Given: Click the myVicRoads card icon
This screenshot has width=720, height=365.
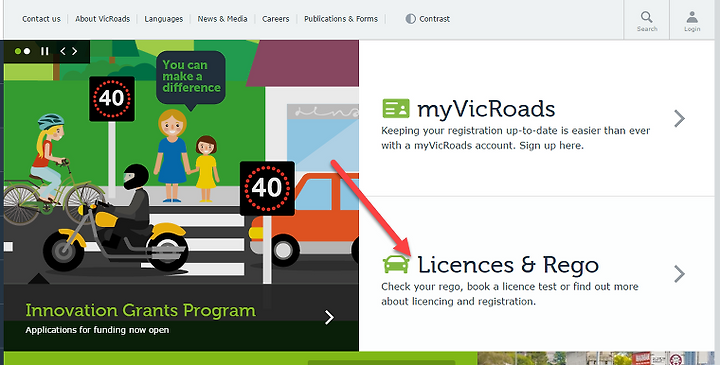Looking at the screenshot, I should [x=396, y=108].
